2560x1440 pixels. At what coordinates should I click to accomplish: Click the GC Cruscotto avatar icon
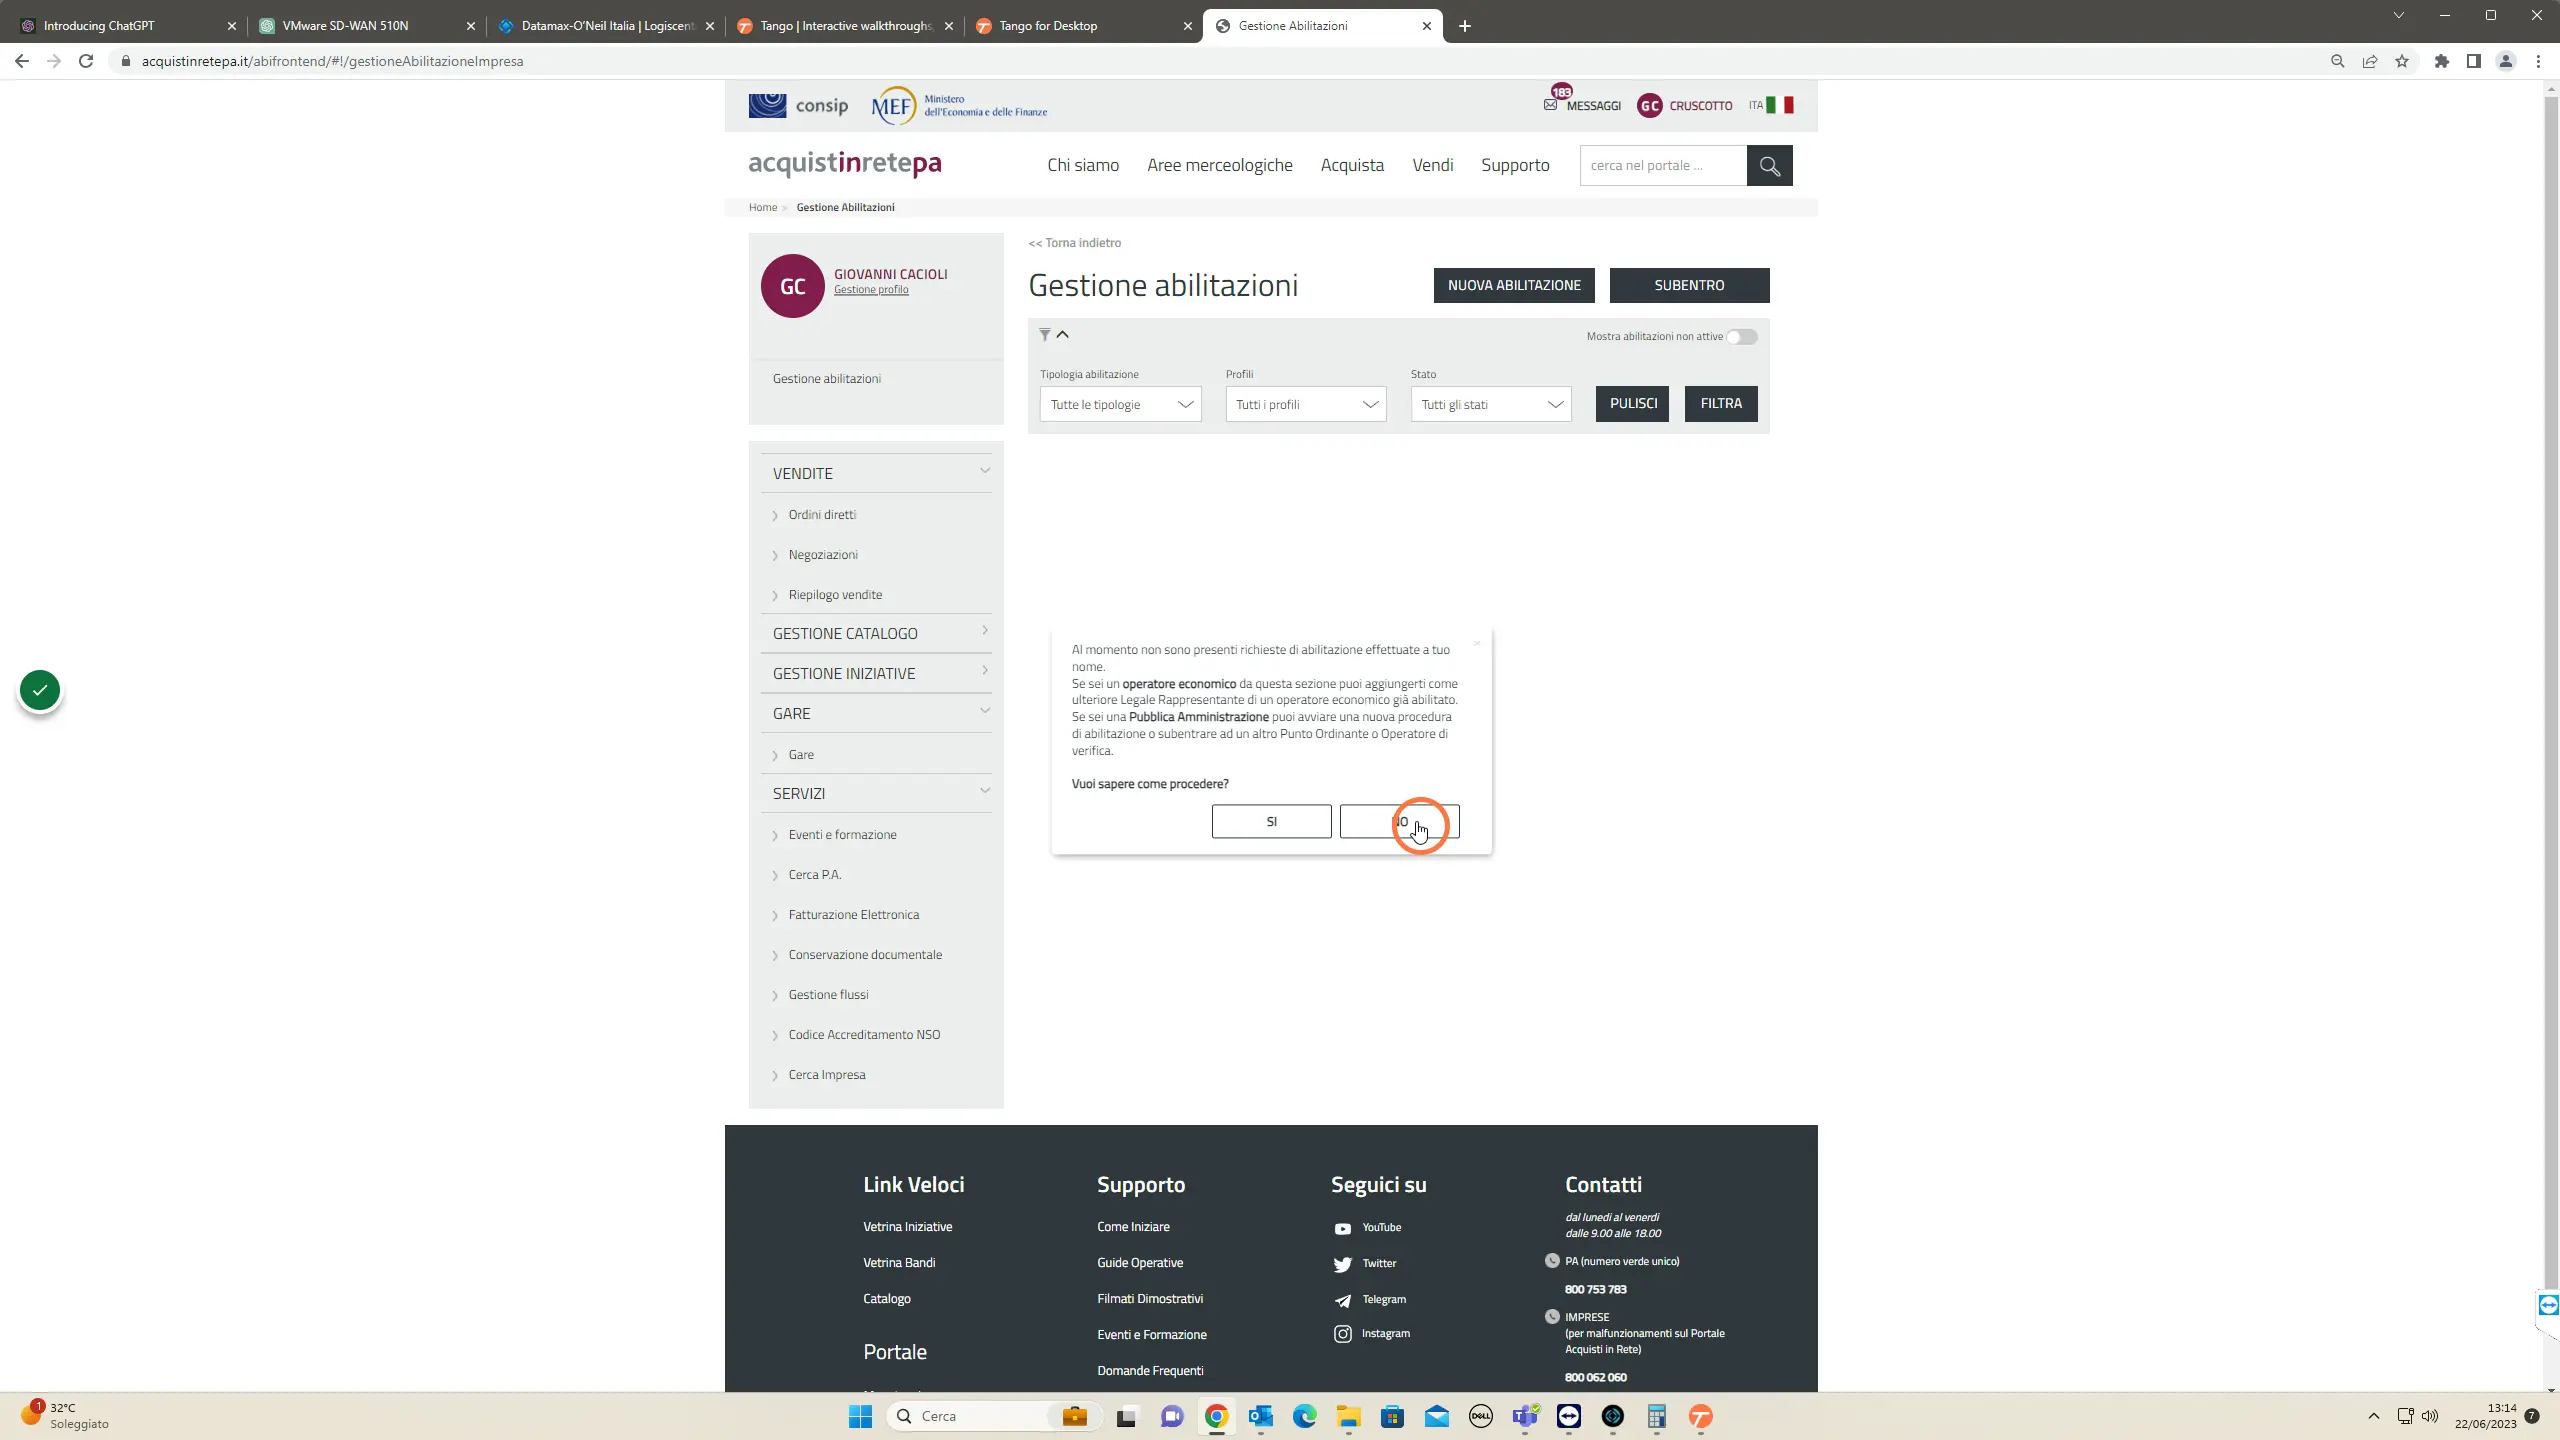pyautogui.click(x=1649, y=105)
